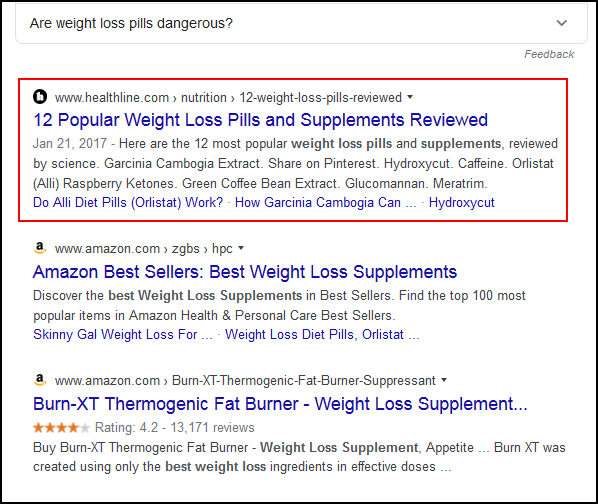Open dropdown arrow after Burn-XT-Thermogenic URL
This screenshot has width=598, height=504.
[x=444, y=380]
